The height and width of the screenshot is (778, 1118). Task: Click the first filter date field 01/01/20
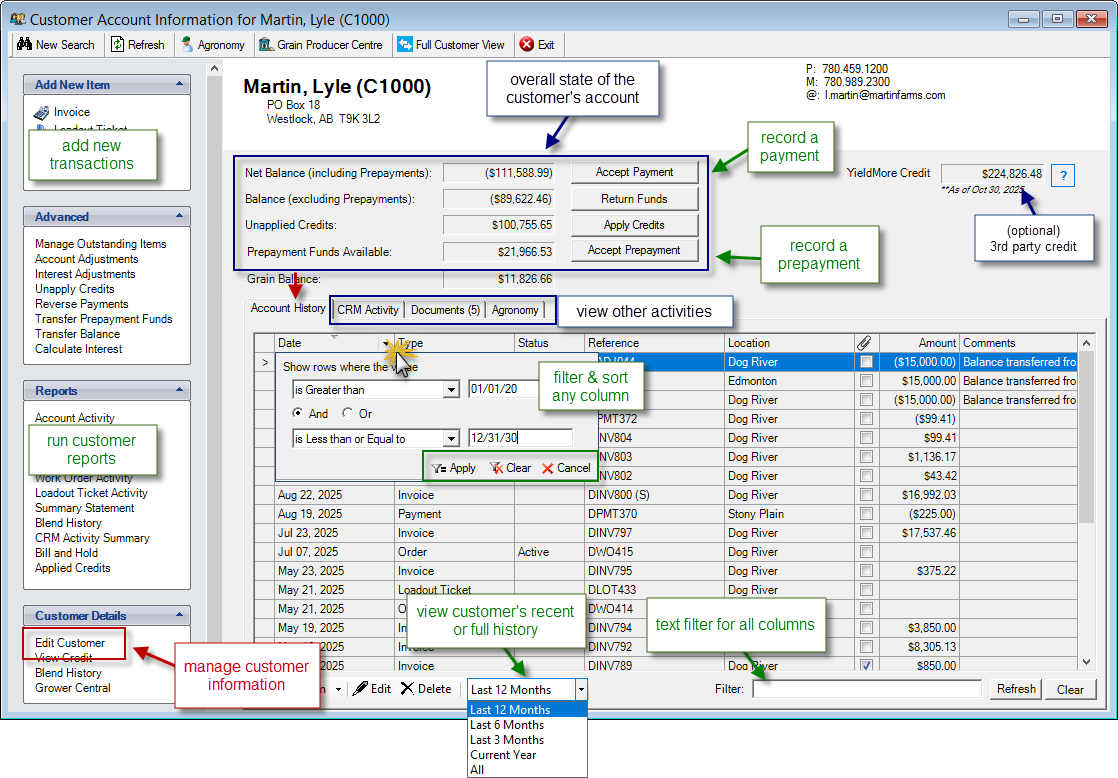503,389
